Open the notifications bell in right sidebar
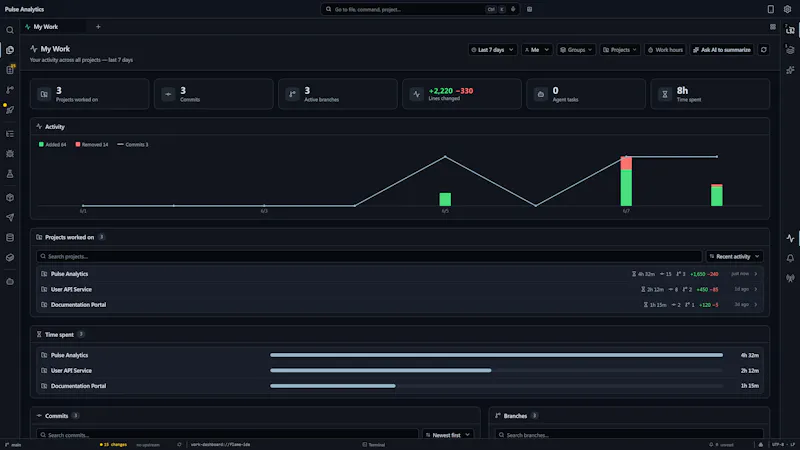800x450 pixels. [x=790, y=258]
